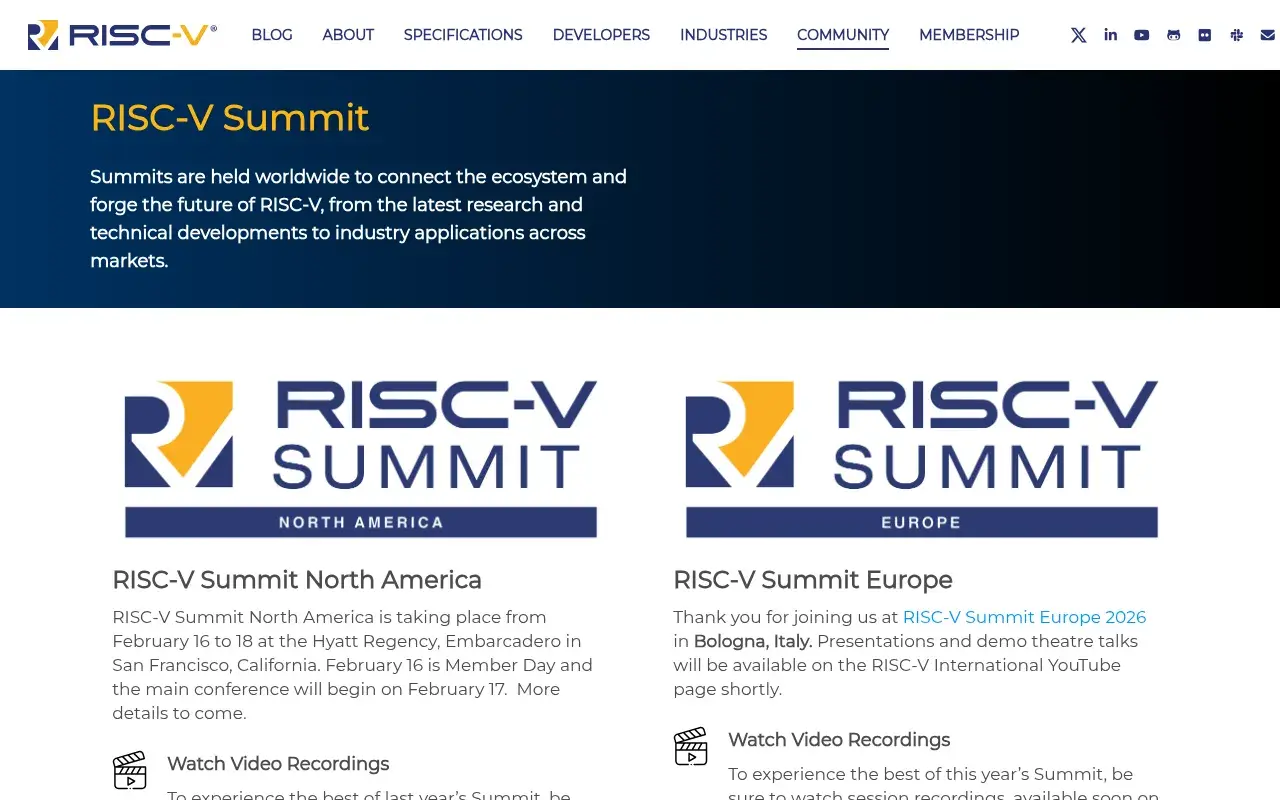The image size is (1280, 800).
Task: Open the GitHub icon in header
Action: click(x=1173, y=35)
